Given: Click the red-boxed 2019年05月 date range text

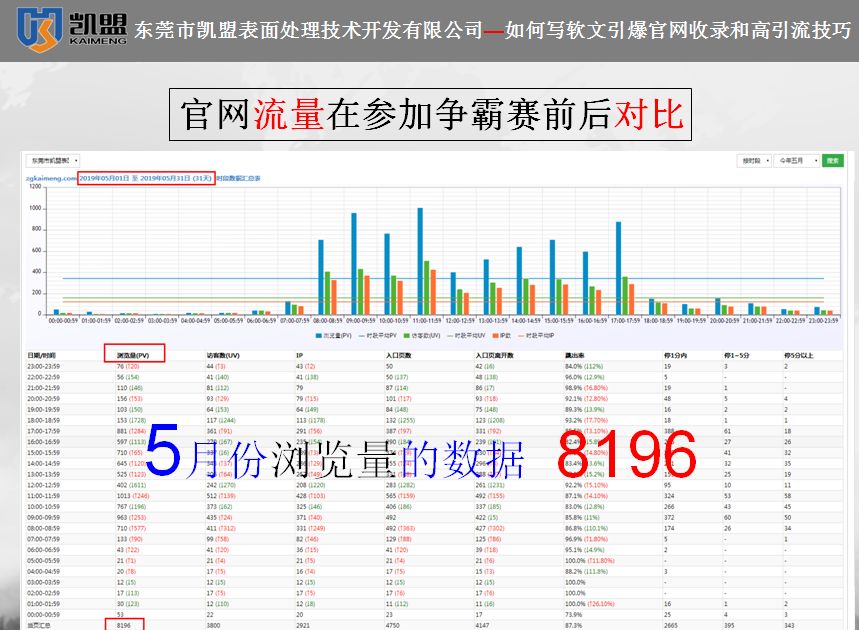Looking at the screenshot, I should [x=145, y=178].
